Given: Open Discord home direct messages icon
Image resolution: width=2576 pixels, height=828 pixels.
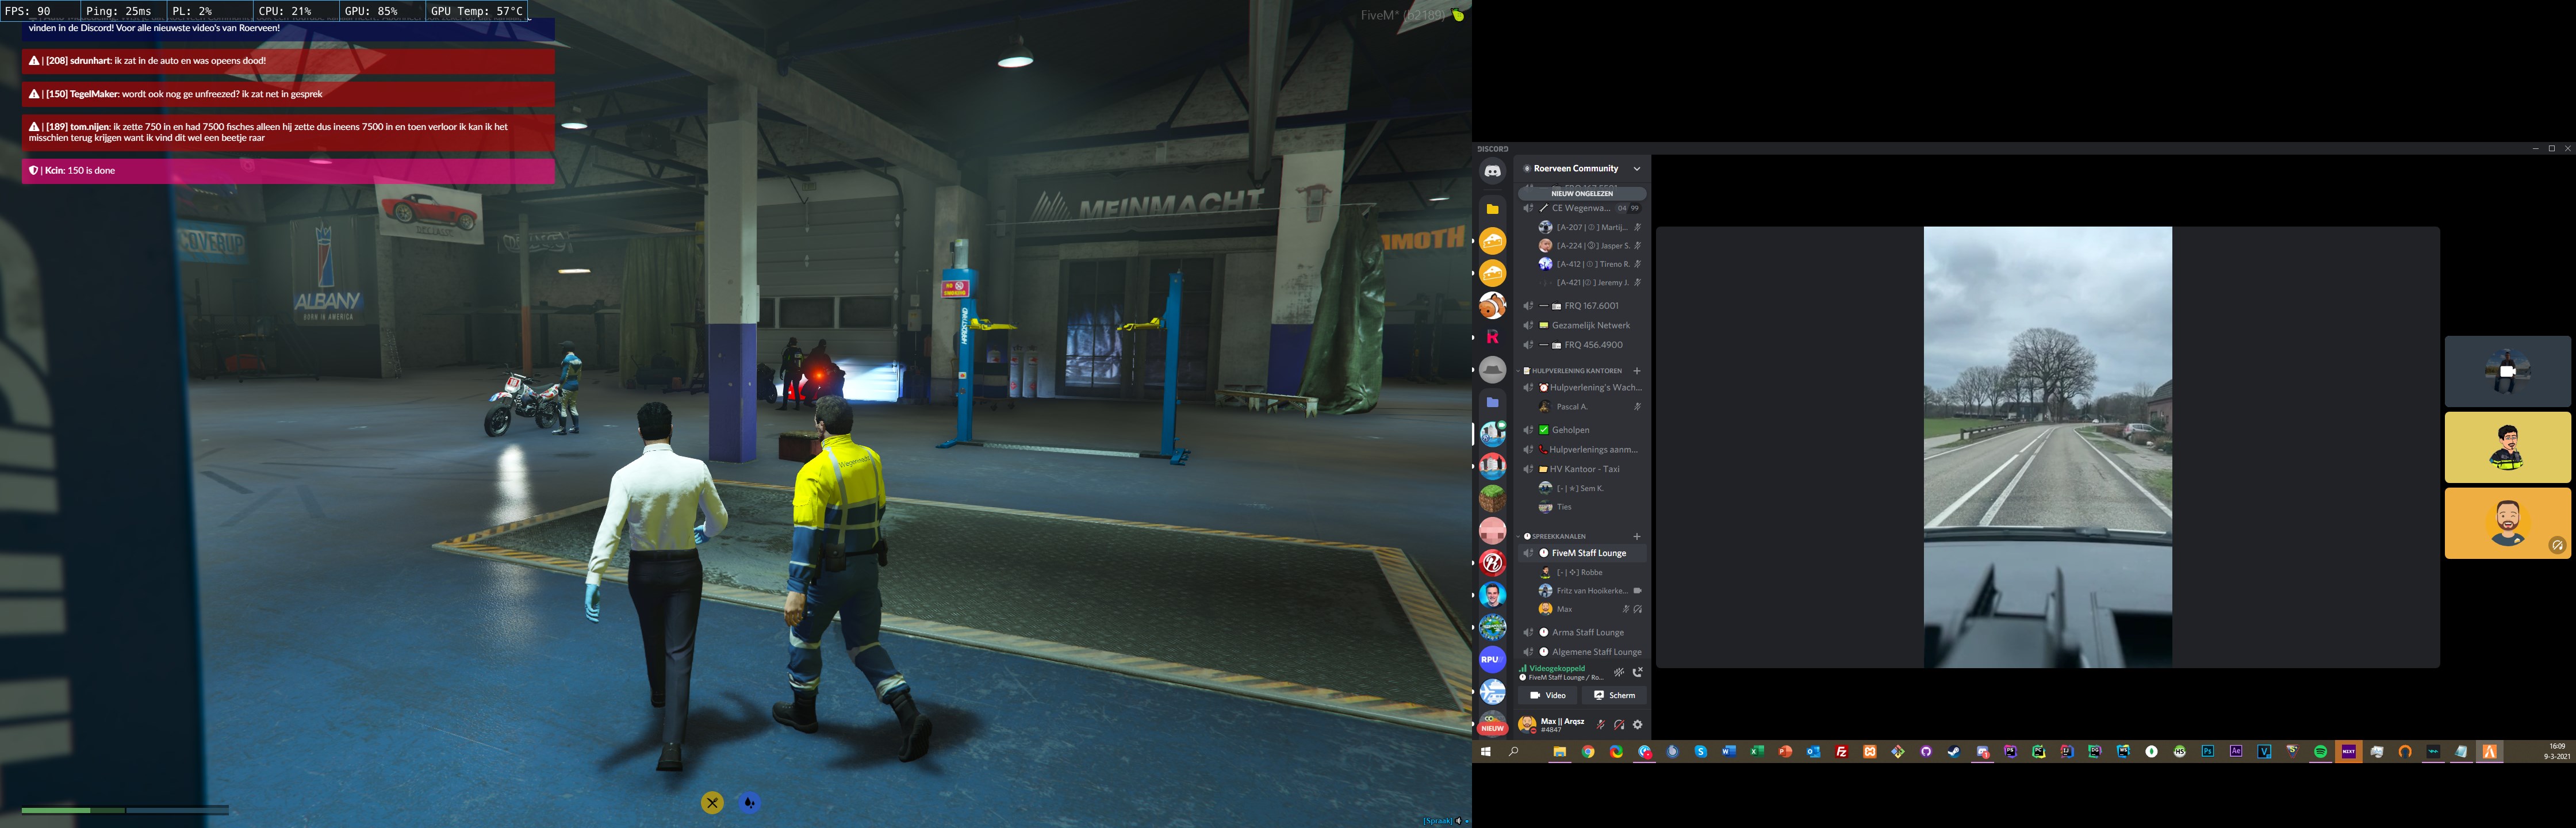Looking at the screenshot, I should [x=1492, y=171].
